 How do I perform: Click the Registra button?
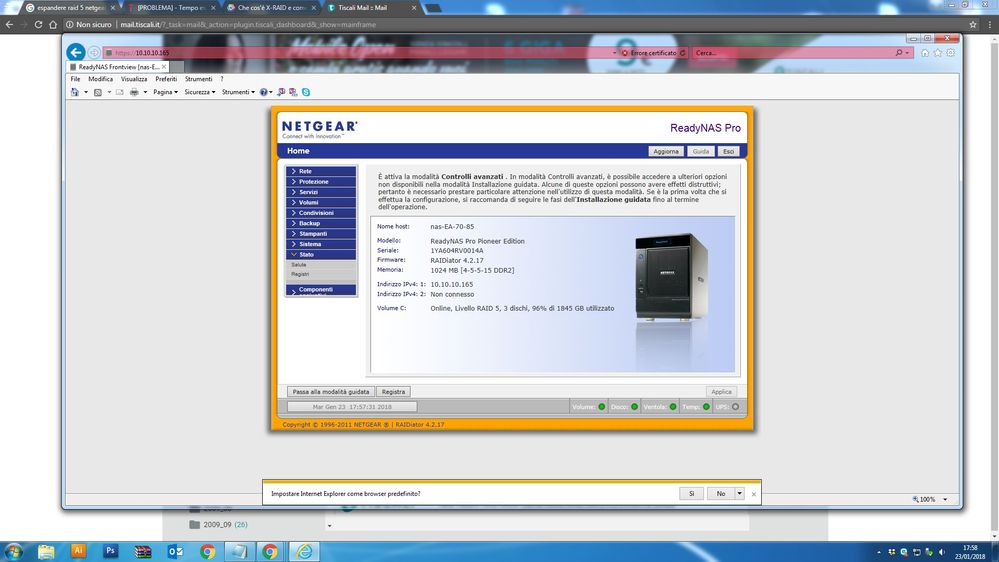(x=393, y=392)
